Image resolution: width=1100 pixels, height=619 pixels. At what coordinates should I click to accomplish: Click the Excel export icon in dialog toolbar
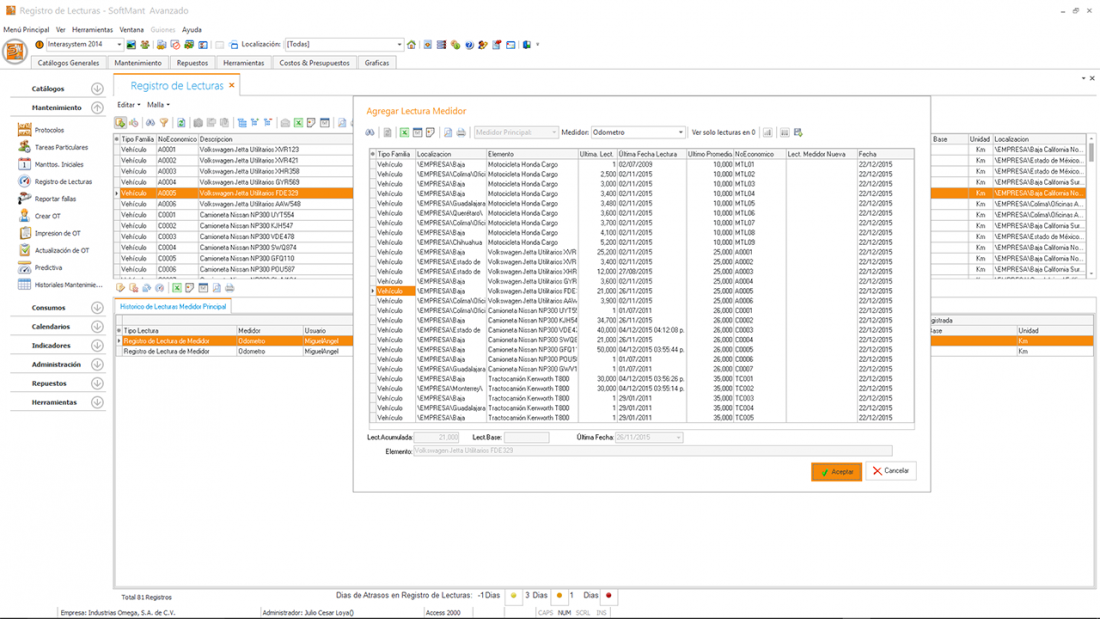[404, 132]
